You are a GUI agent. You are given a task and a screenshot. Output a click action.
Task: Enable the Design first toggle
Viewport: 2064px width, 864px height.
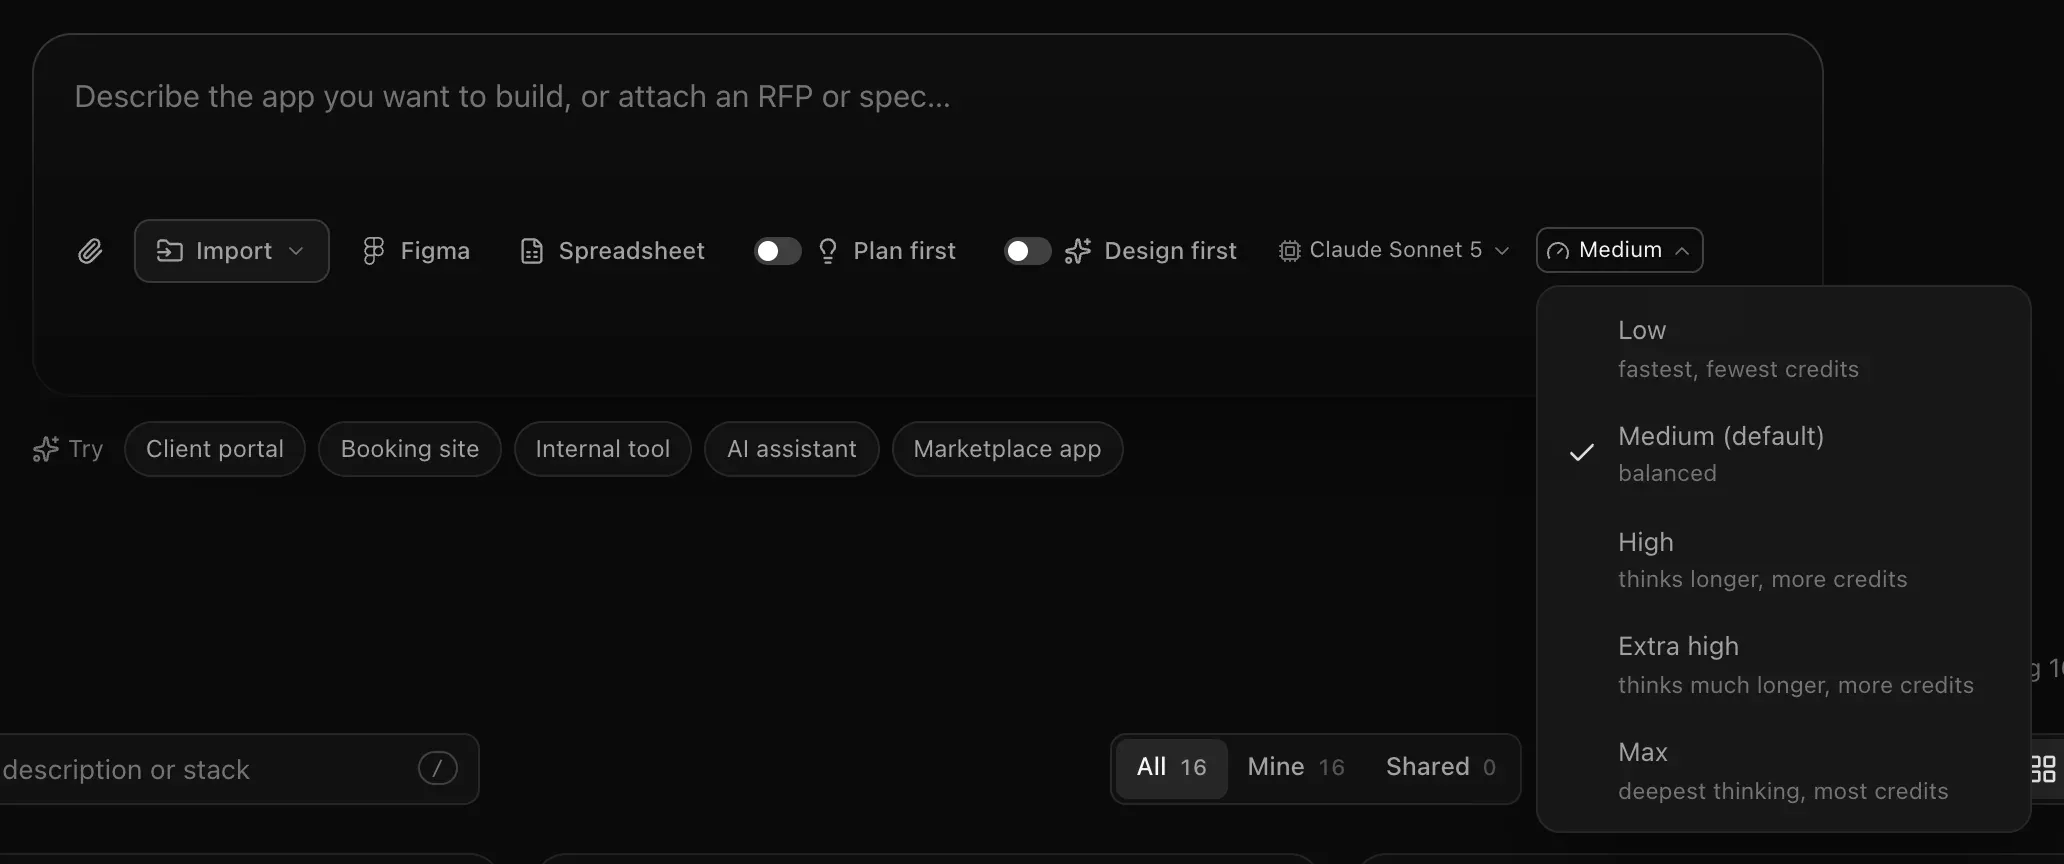click(x=1028, y=251)
